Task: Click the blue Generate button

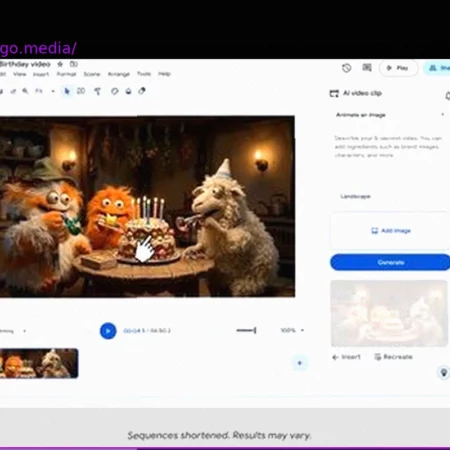Action: coord(390,262)
